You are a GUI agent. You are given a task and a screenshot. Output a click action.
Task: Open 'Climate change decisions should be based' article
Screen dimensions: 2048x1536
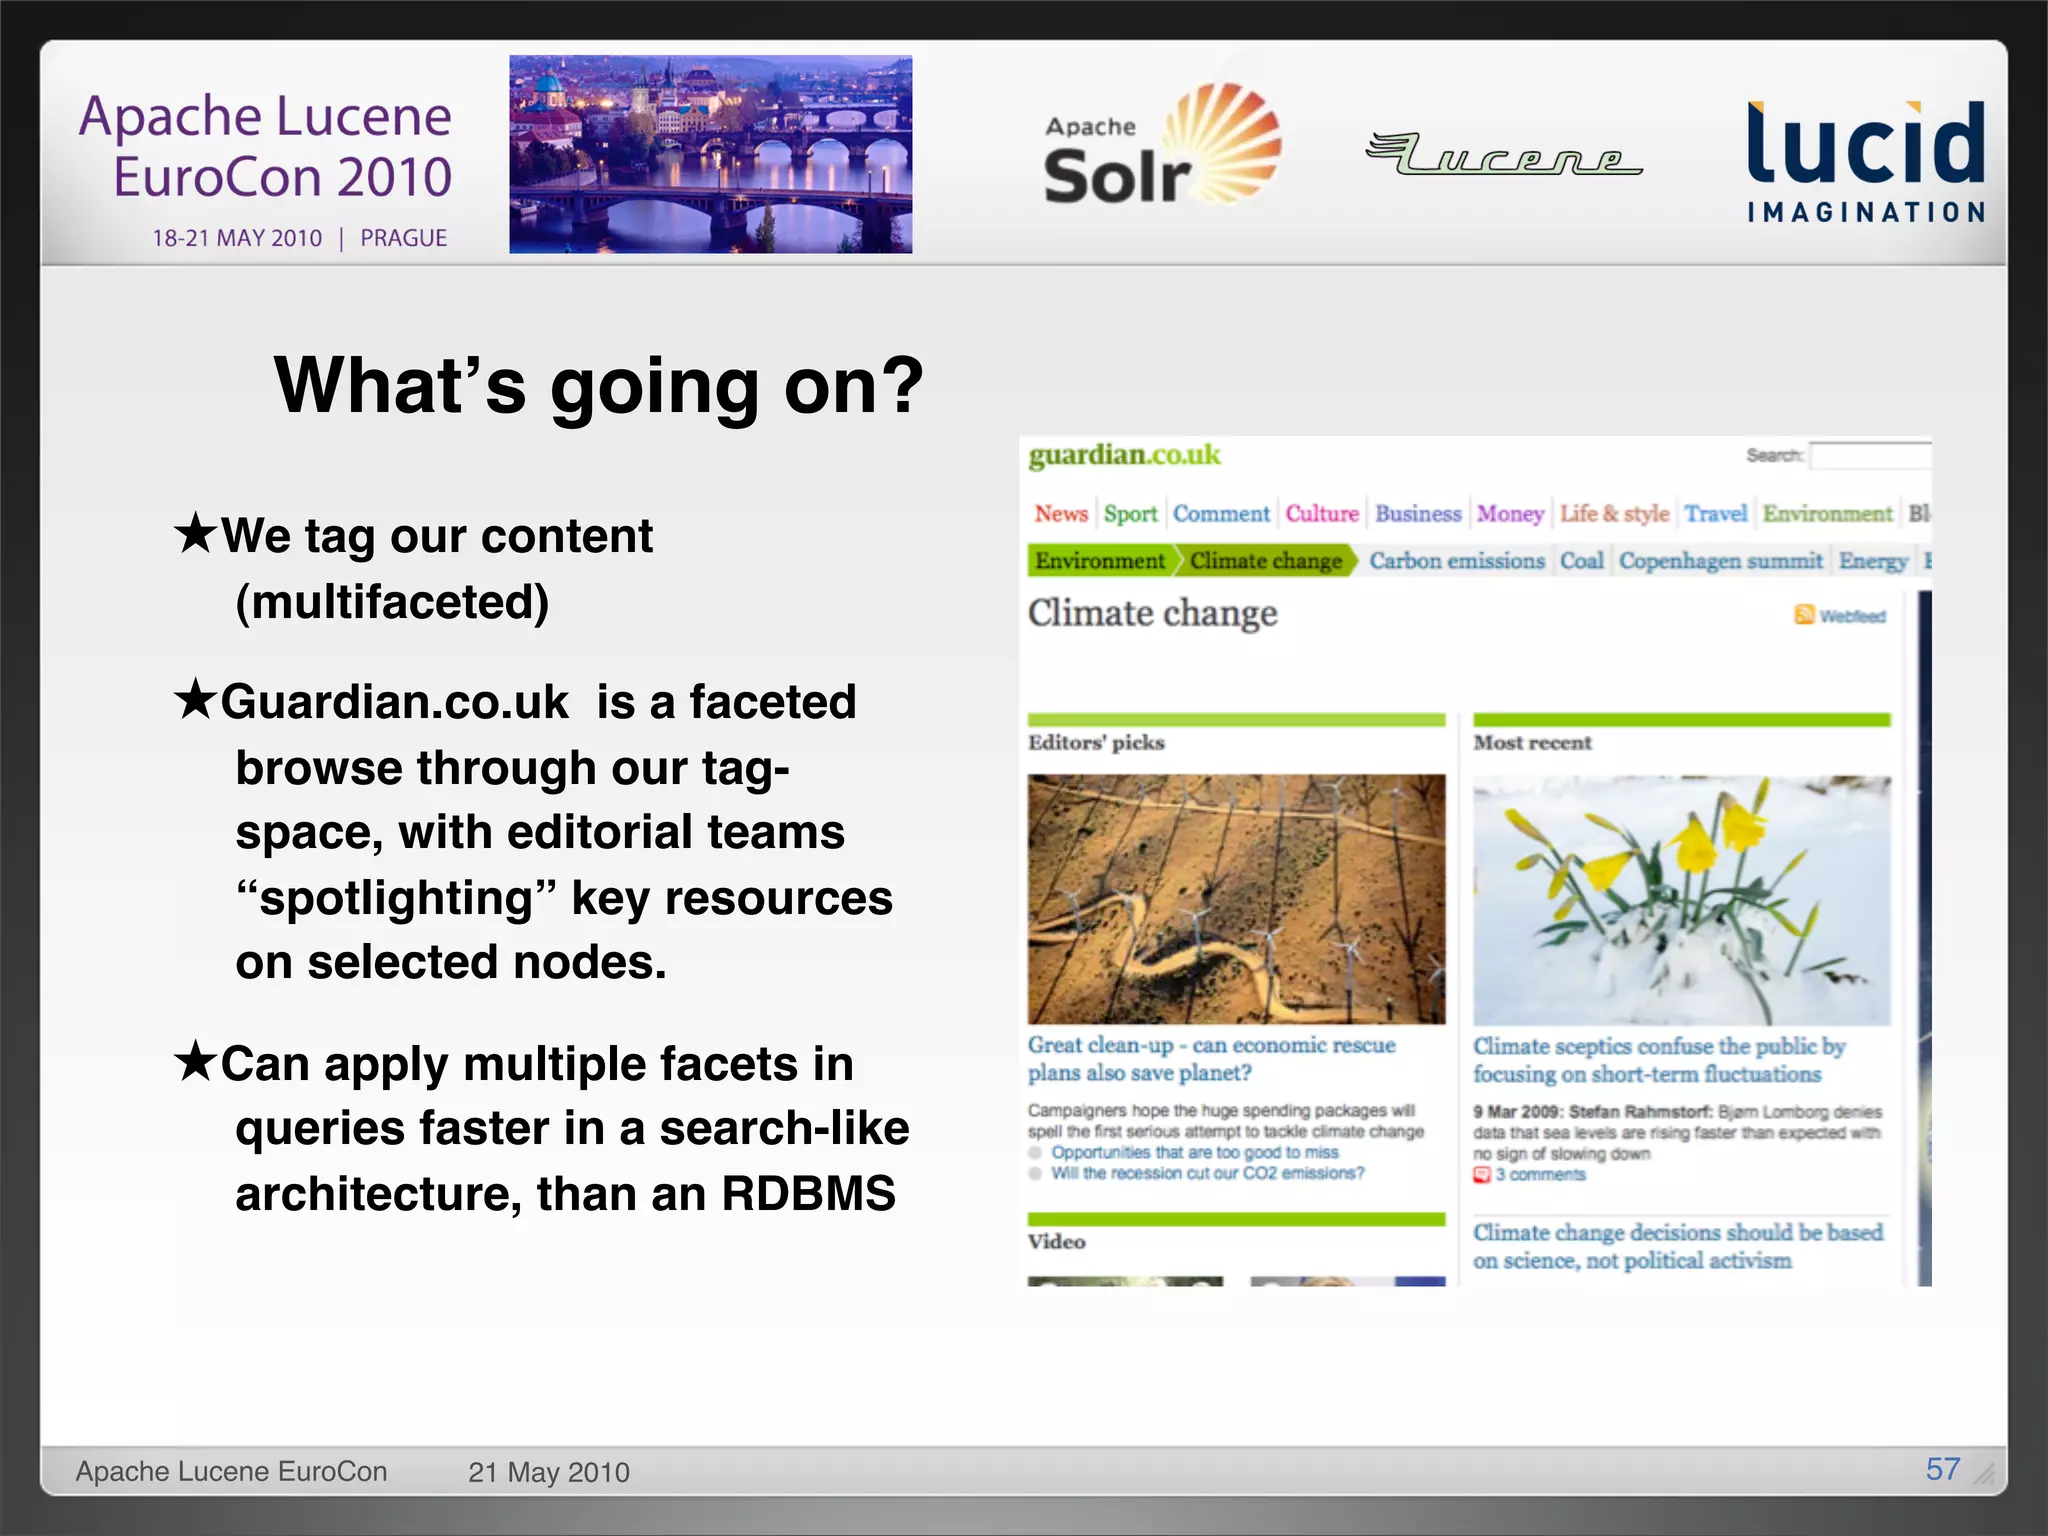[x=1678, y=1246]
